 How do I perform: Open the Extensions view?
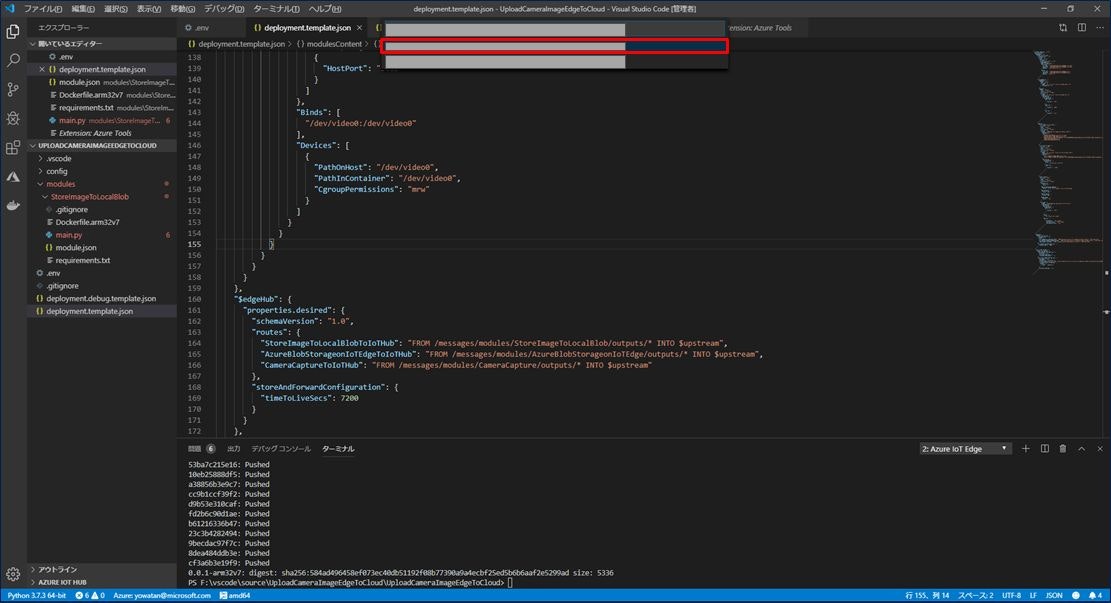[13, 147]
